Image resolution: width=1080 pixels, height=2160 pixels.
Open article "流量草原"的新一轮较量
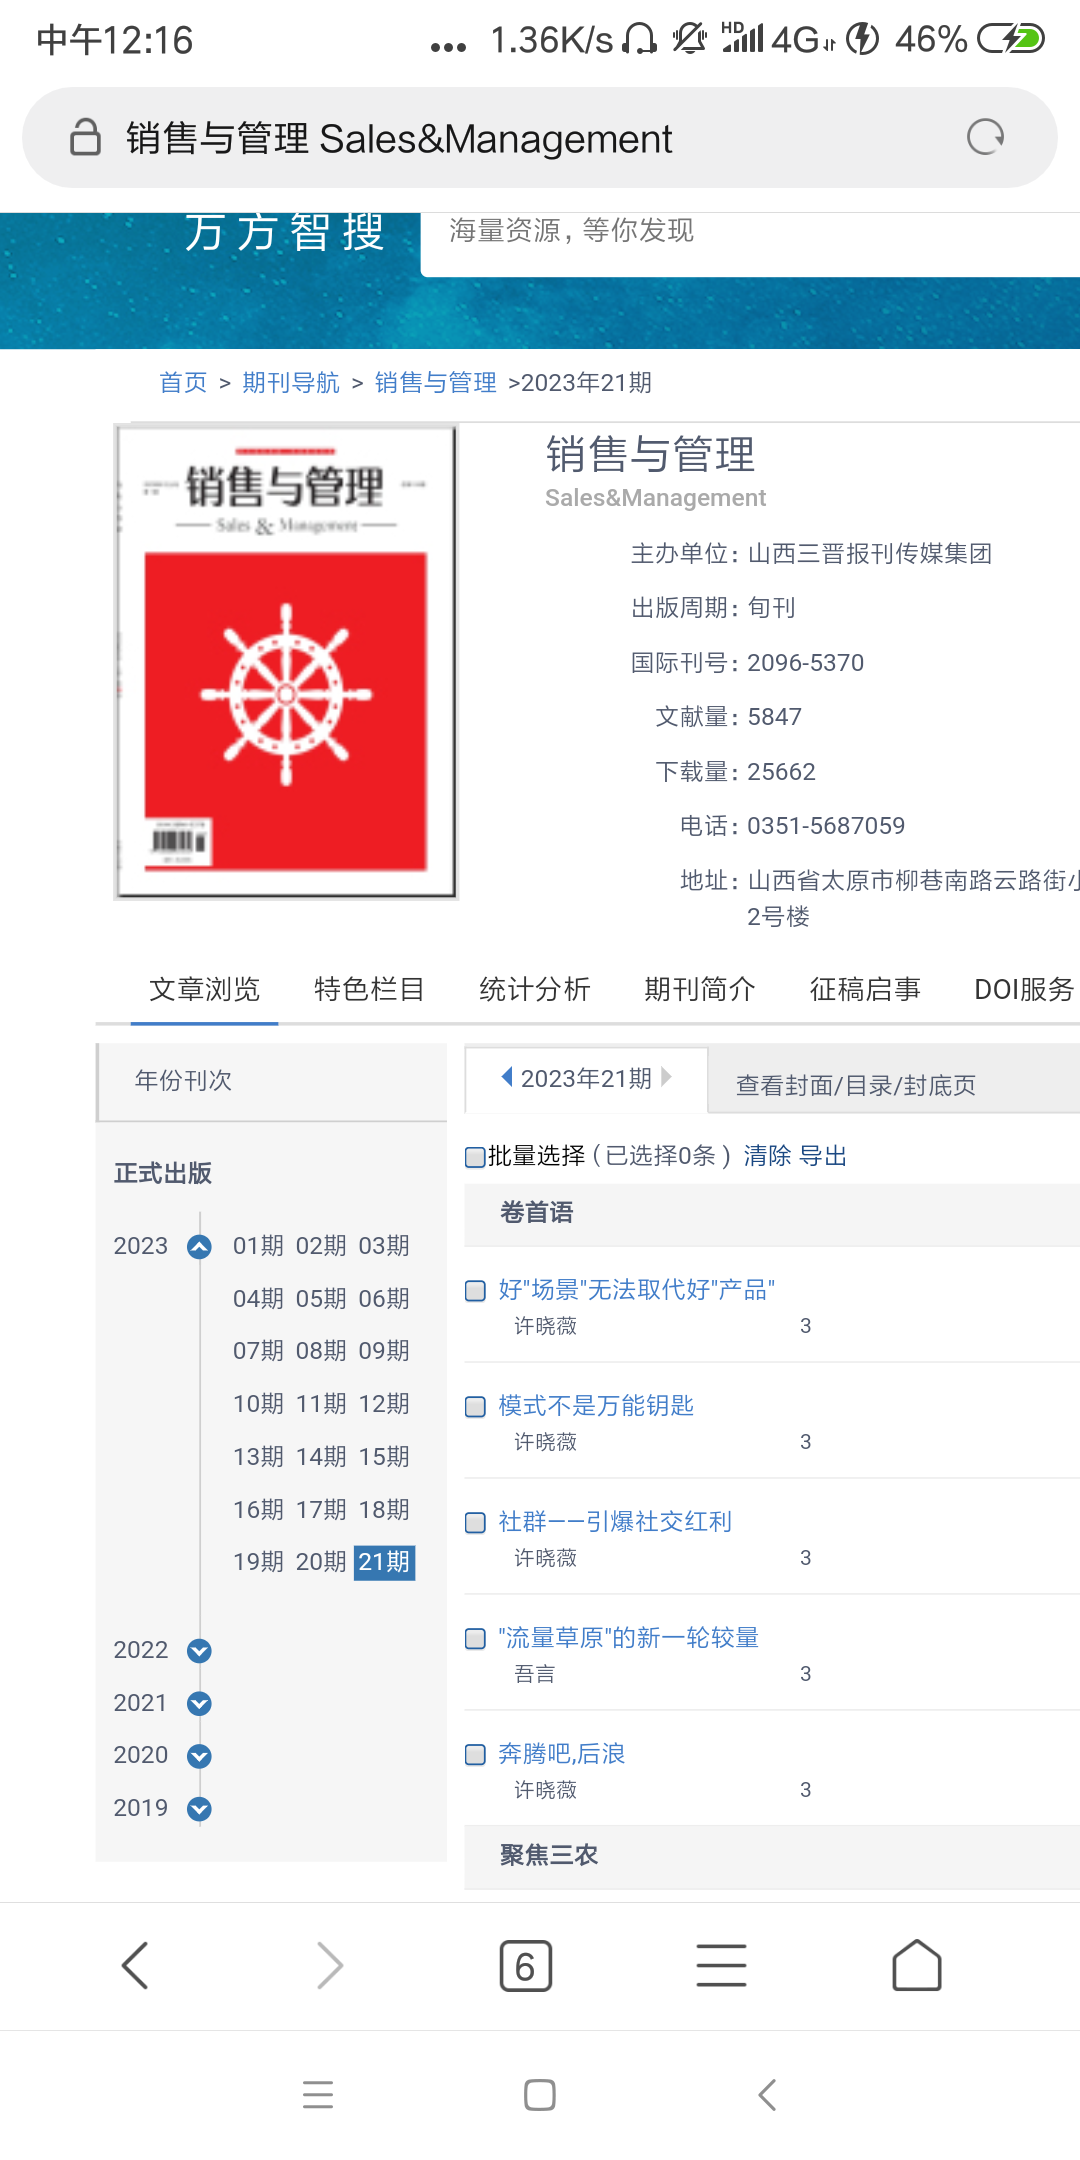pos(628,1638)
